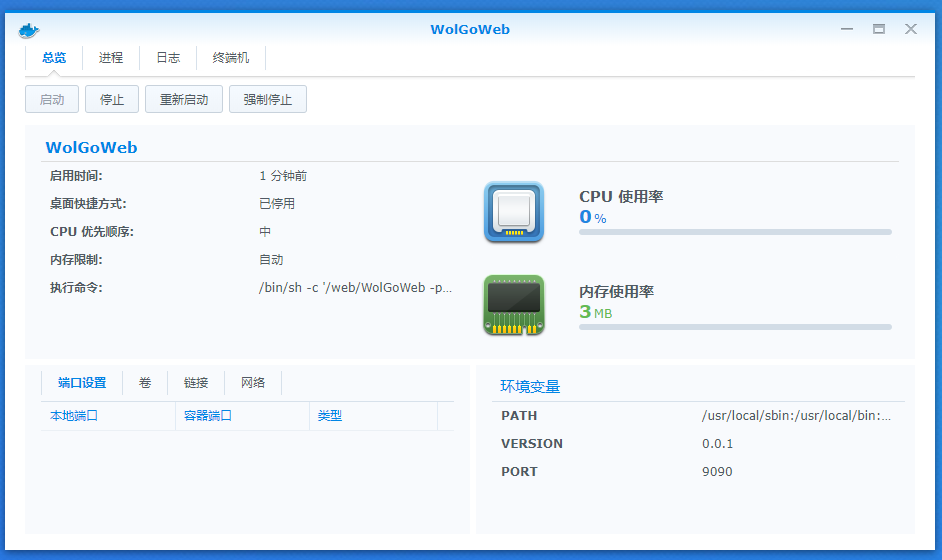This screenshot has height=560, width=942.
Task: Select the 总览 tab
Action: pos(54,58)
